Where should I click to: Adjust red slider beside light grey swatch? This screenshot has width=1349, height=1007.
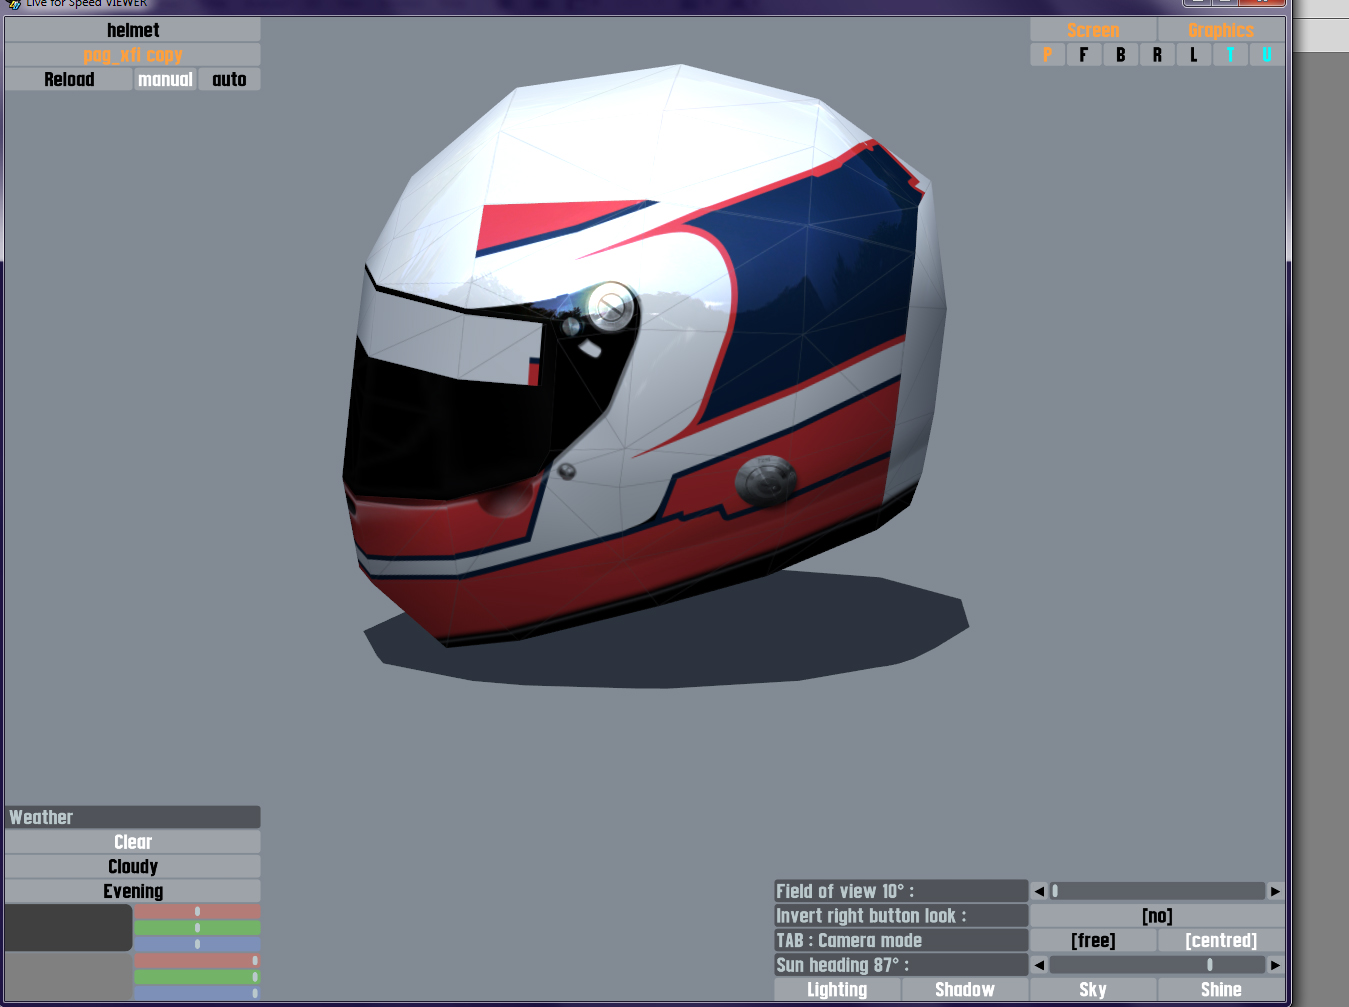[197, 960]
